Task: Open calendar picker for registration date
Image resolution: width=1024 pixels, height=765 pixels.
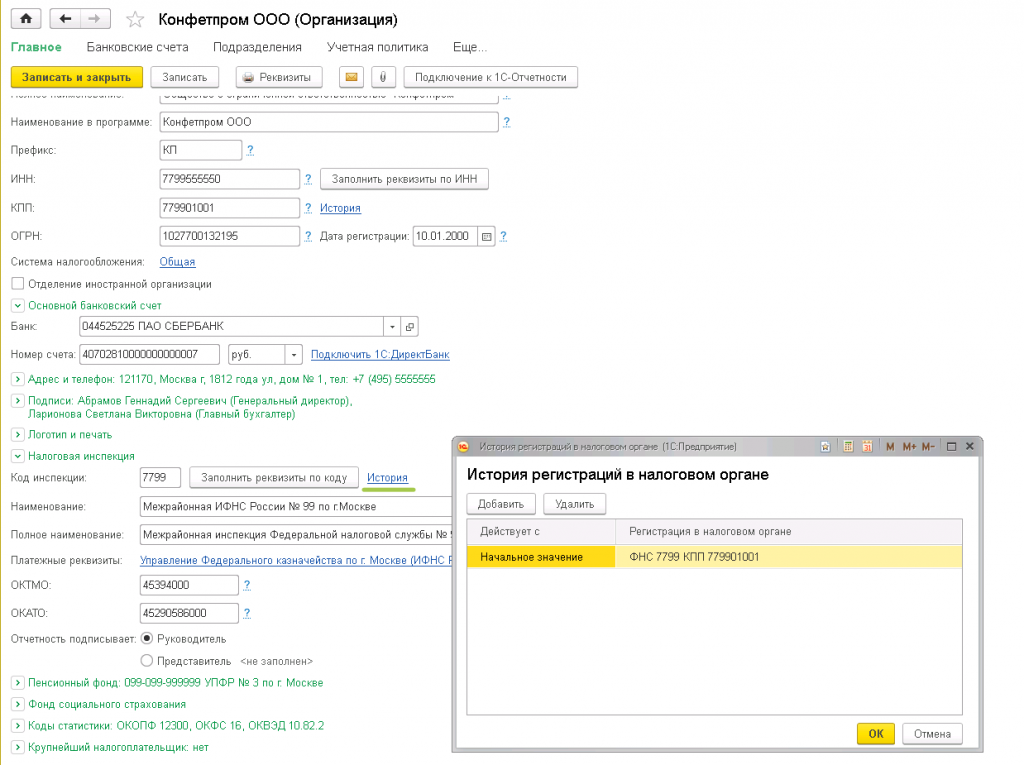Action: (486, 237)
